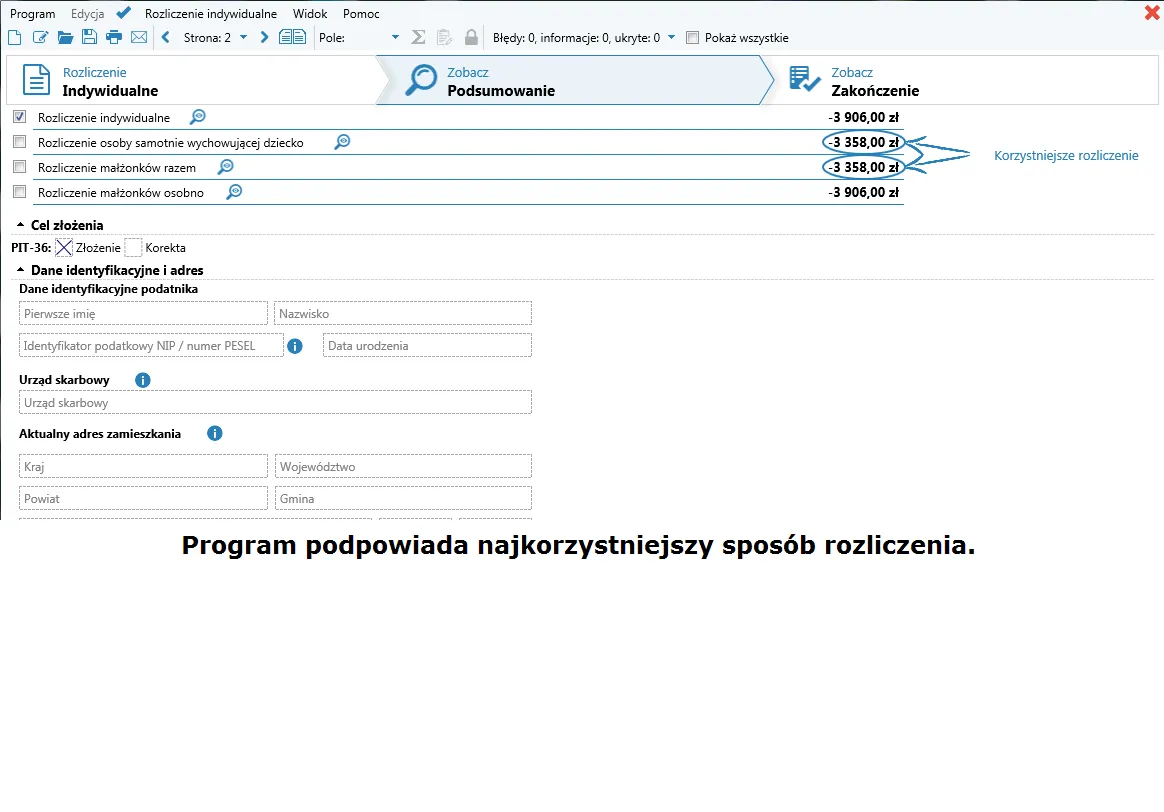Expand the Pole field dropdown

point(395,38)
